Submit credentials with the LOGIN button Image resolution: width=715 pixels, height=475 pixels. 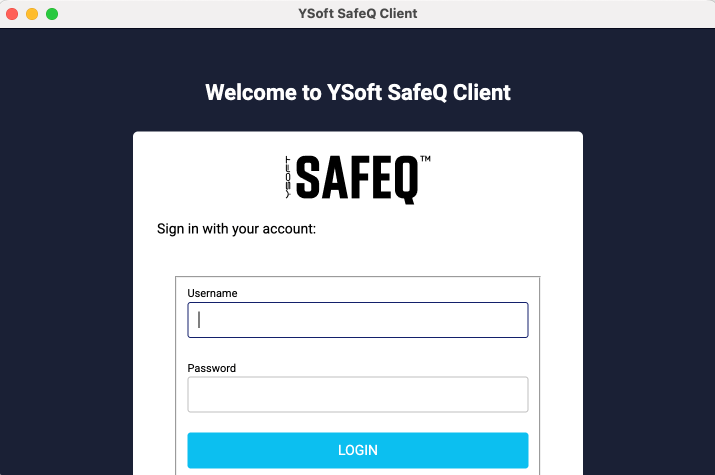click(x=358, y=450)
